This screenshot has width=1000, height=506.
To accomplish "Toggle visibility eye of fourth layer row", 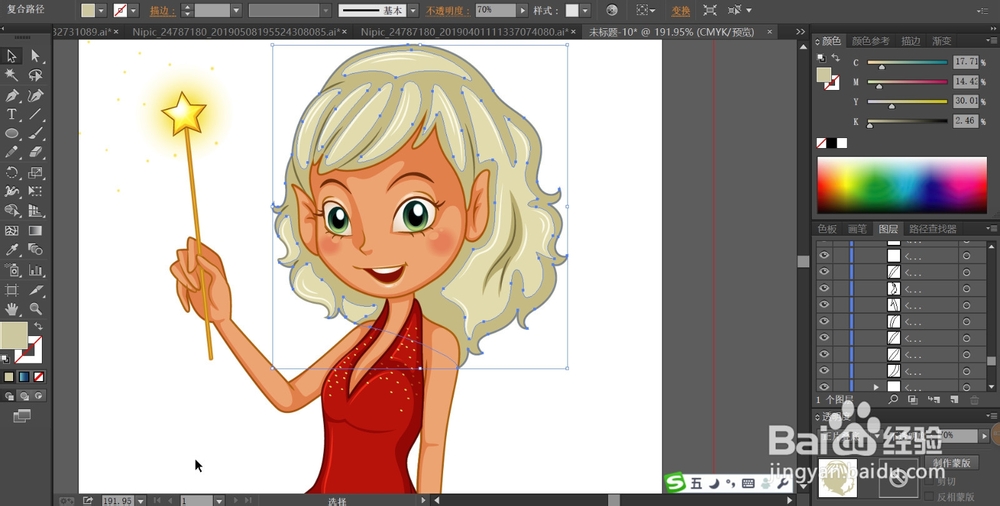I will tap(824, 305).
